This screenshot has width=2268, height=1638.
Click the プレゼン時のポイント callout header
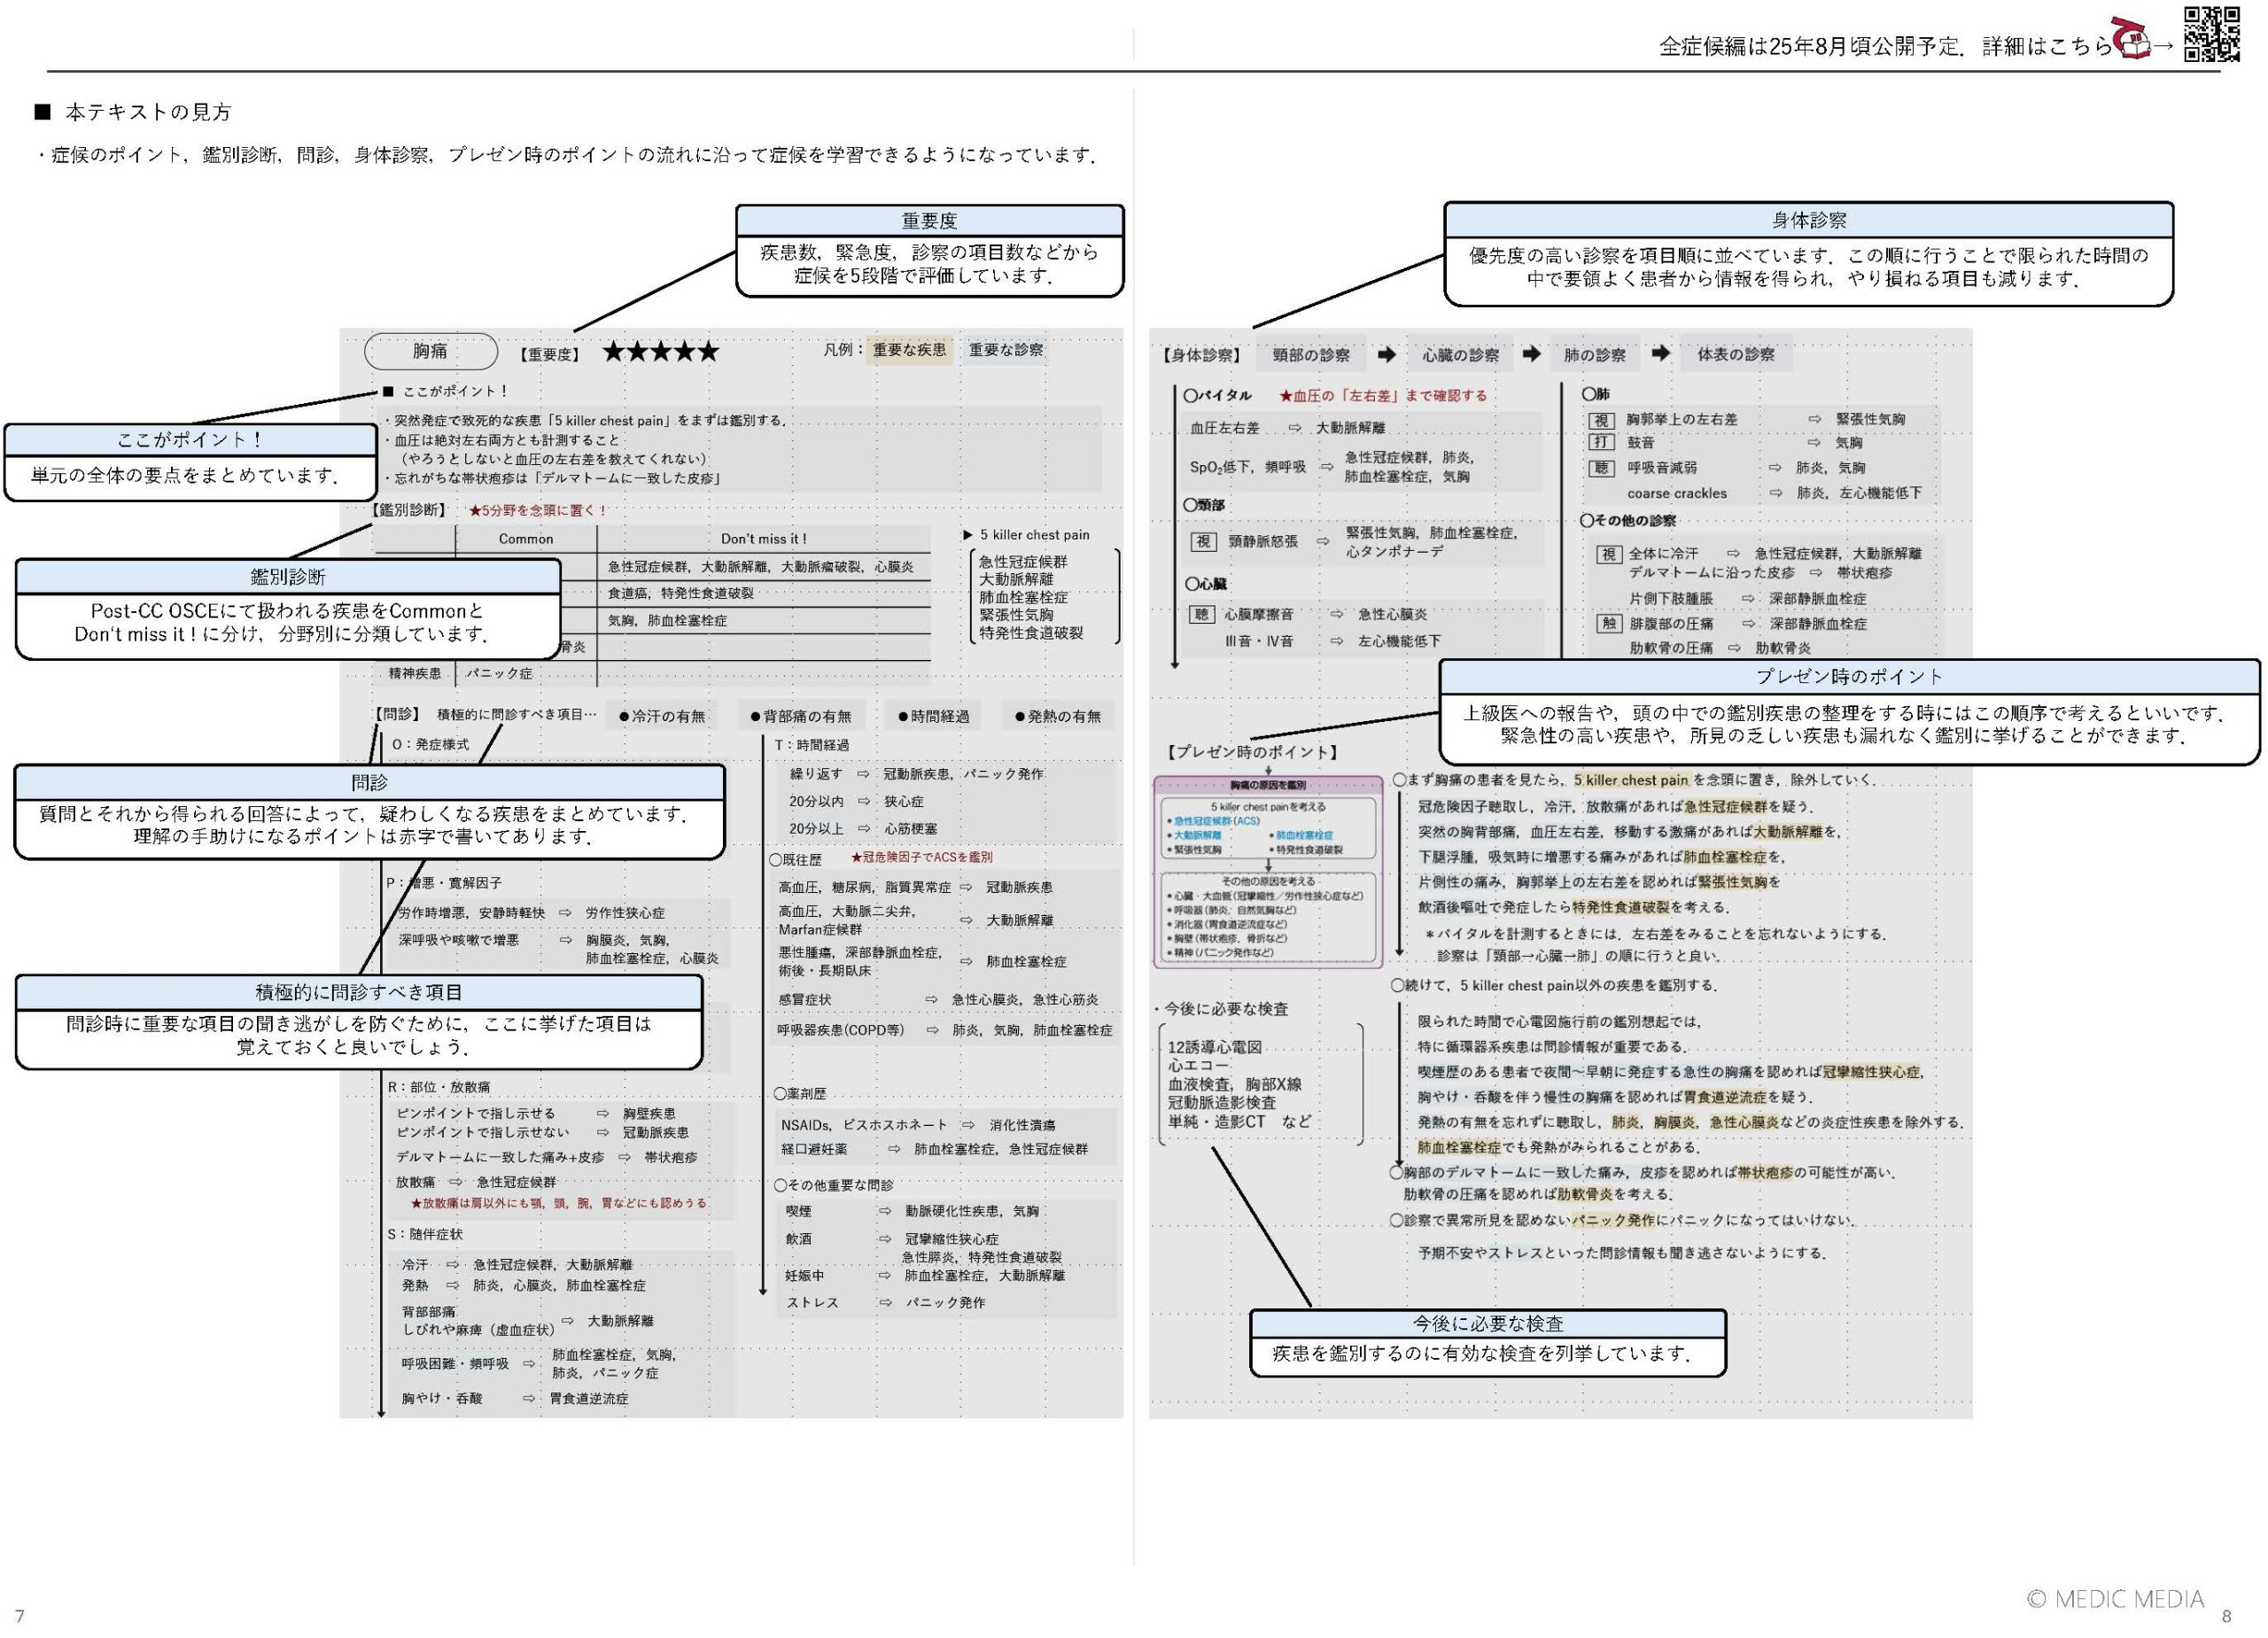click(1849, 677)
